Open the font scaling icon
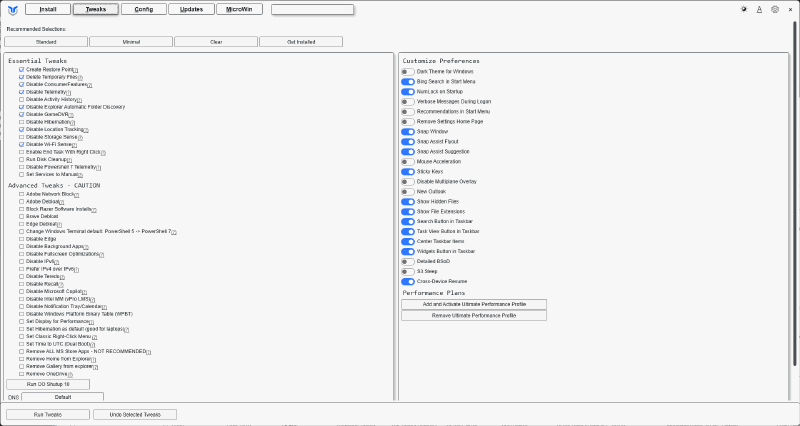800x426 pixels. click(x=759, y=9)
